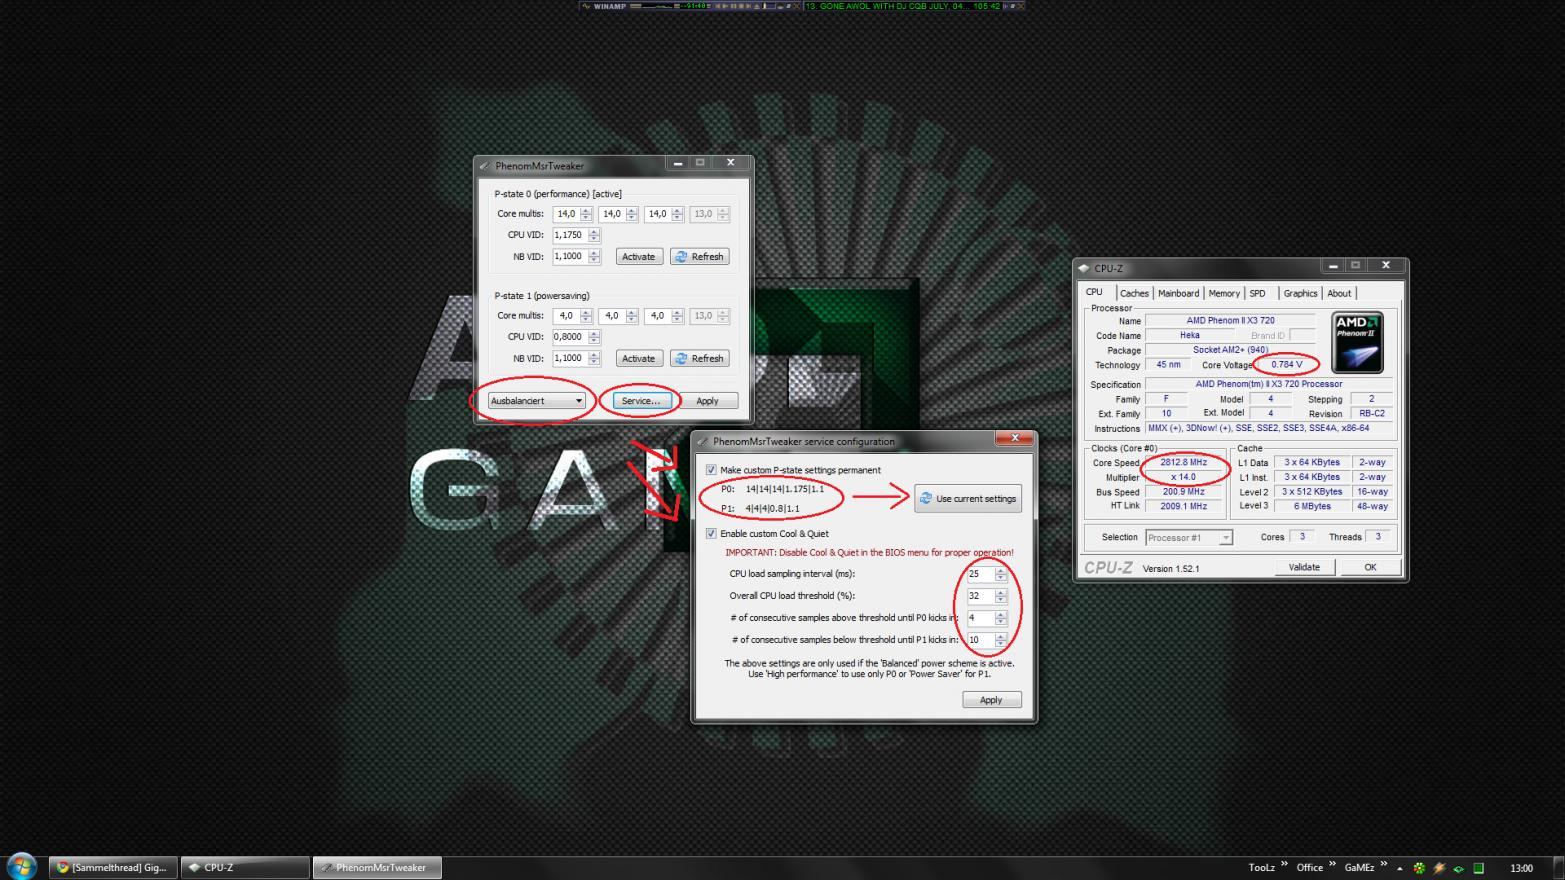
Task: Click the orange lightning bolt tray icon
Action: coord(1439,868)
